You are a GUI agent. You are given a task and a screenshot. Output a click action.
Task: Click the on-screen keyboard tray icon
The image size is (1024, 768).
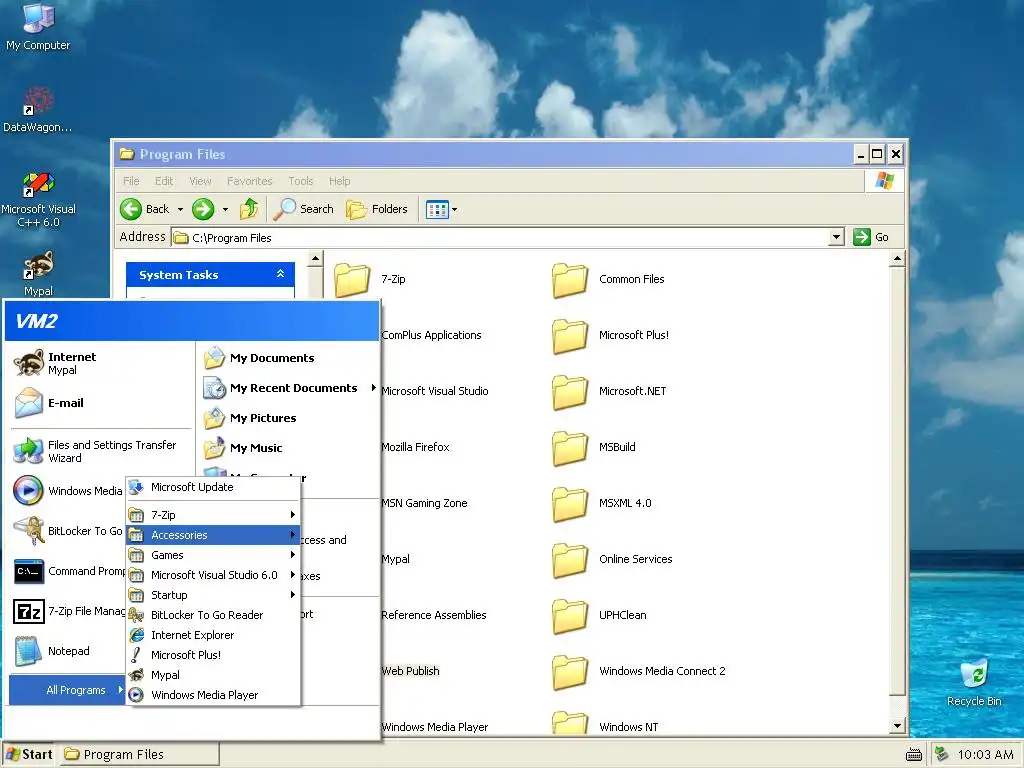(x=914, y=755)
